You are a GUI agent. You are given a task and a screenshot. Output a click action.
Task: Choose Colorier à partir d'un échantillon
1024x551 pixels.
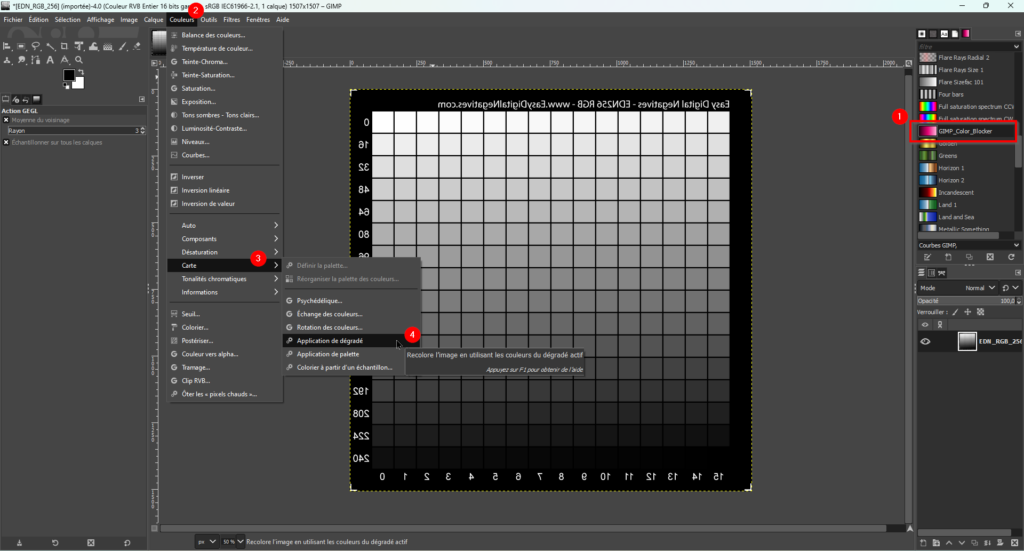[351, 368]
